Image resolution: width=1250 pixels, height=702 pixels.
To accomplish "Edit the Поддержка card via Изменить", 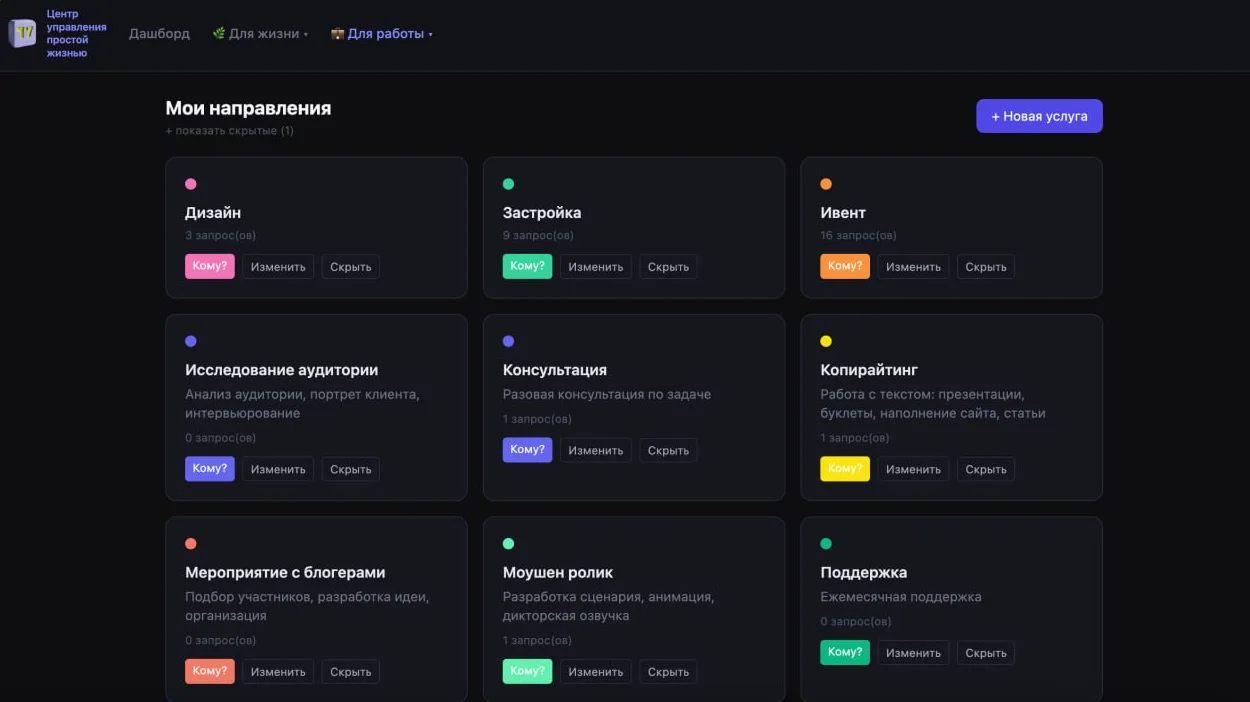I will coord(913,653).
